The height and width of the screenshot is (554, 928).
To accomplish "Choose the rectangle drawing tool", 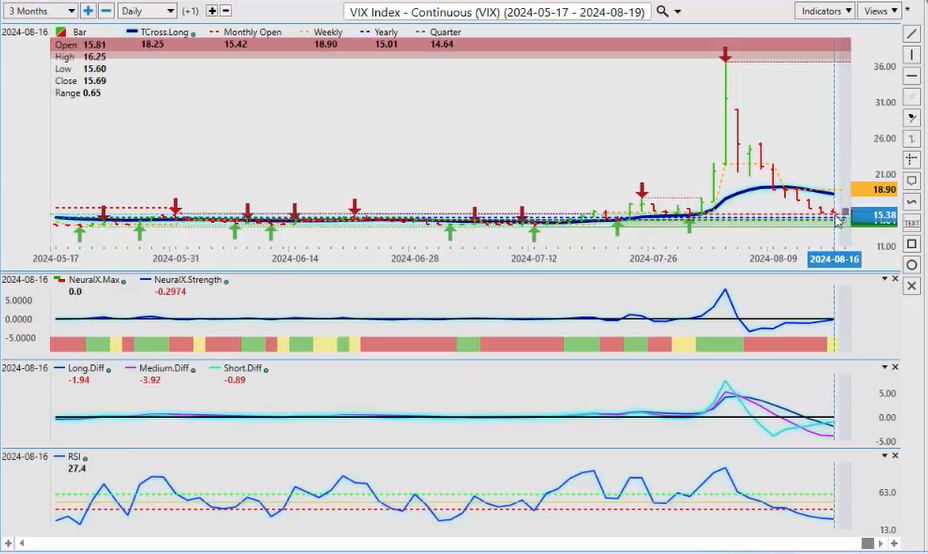I will tap(911, 244).
